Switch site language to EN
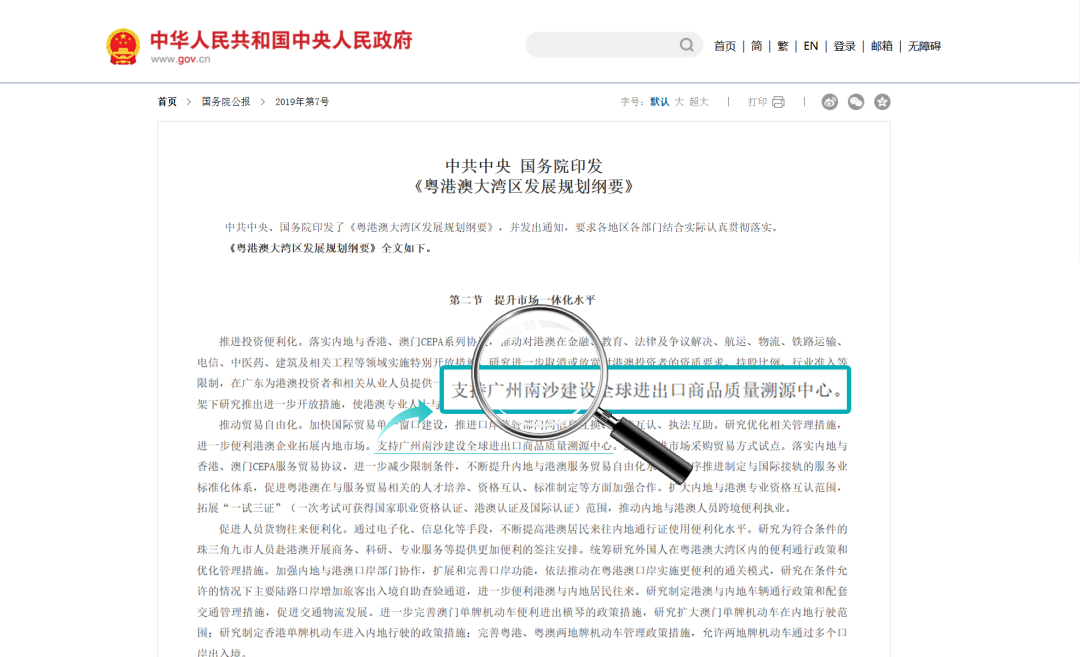Viewport: 1080px width, 657px height. pos(811,46)
